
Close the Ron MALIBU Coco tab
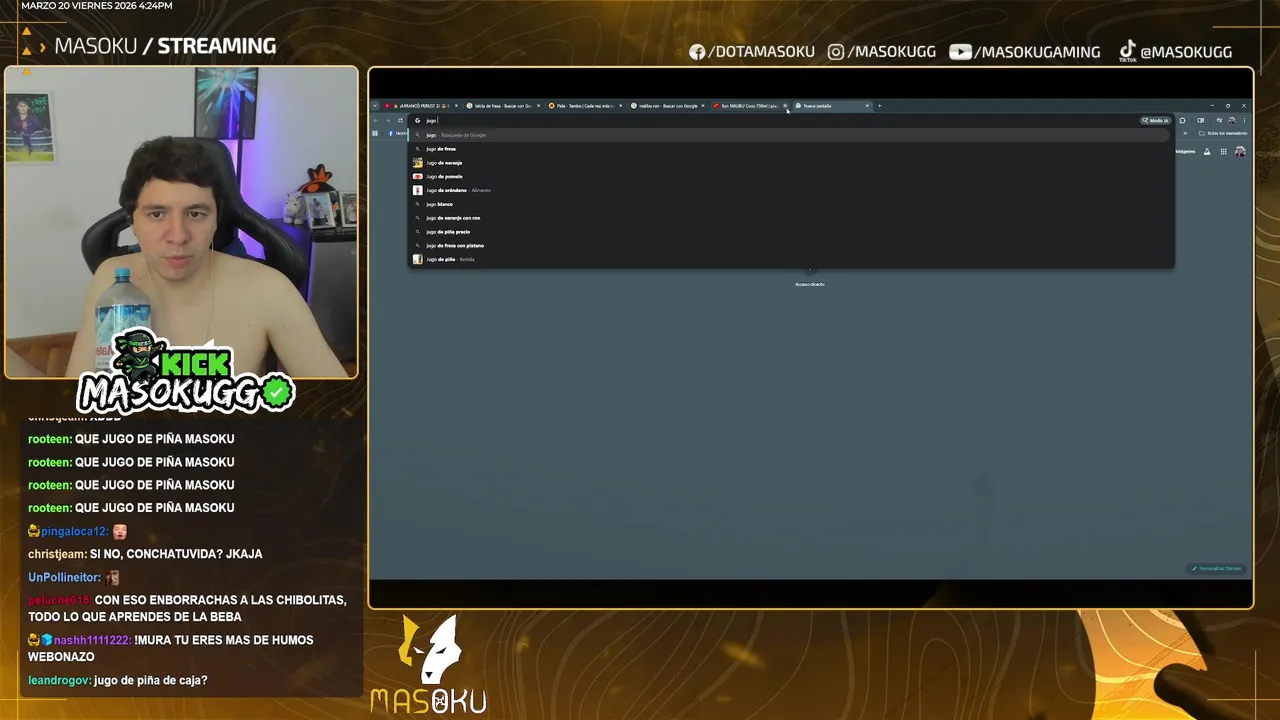pyautogui.click(x=785, y=105)
